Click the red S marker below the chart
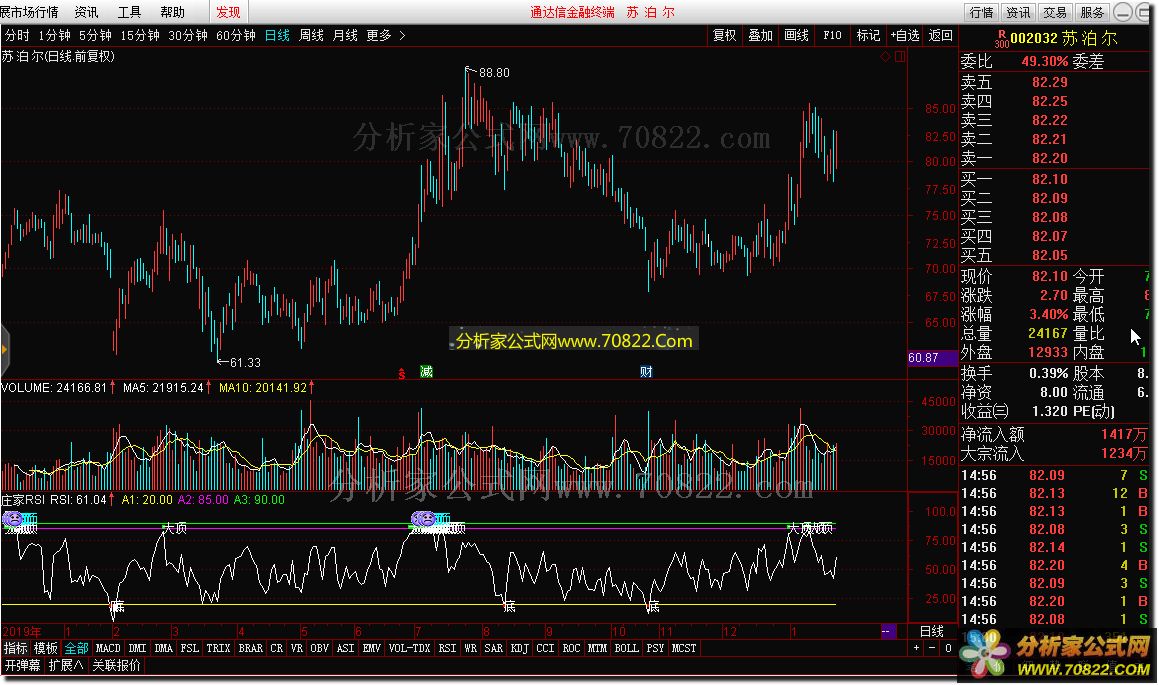Viewport: 1159px width, 685px height. click(x=401, y=373)
